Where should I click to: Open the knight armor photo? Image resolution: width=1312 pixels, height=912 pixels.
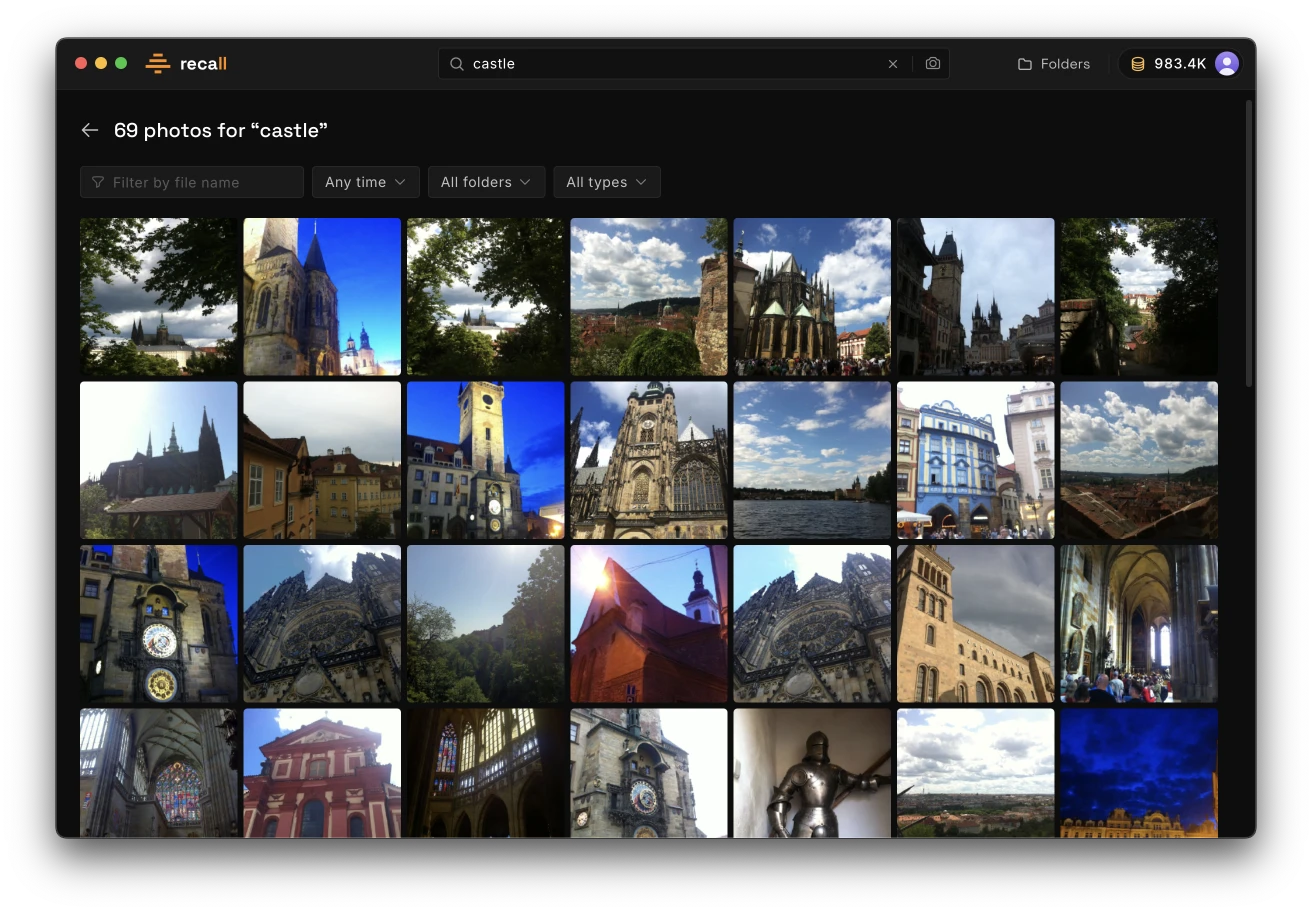coord(812,773)
